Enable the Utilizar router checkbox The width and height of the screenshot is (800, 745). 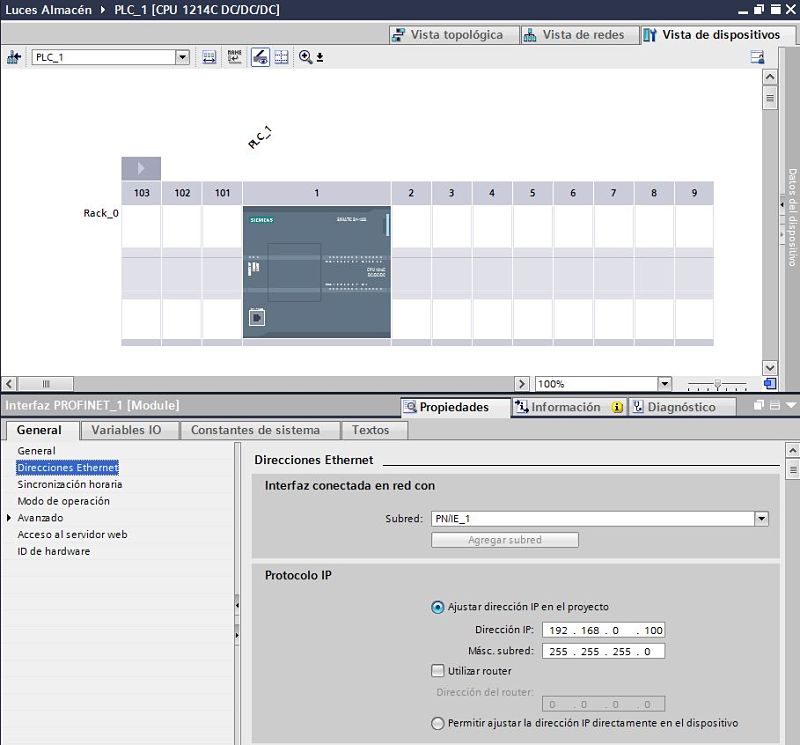438,670
